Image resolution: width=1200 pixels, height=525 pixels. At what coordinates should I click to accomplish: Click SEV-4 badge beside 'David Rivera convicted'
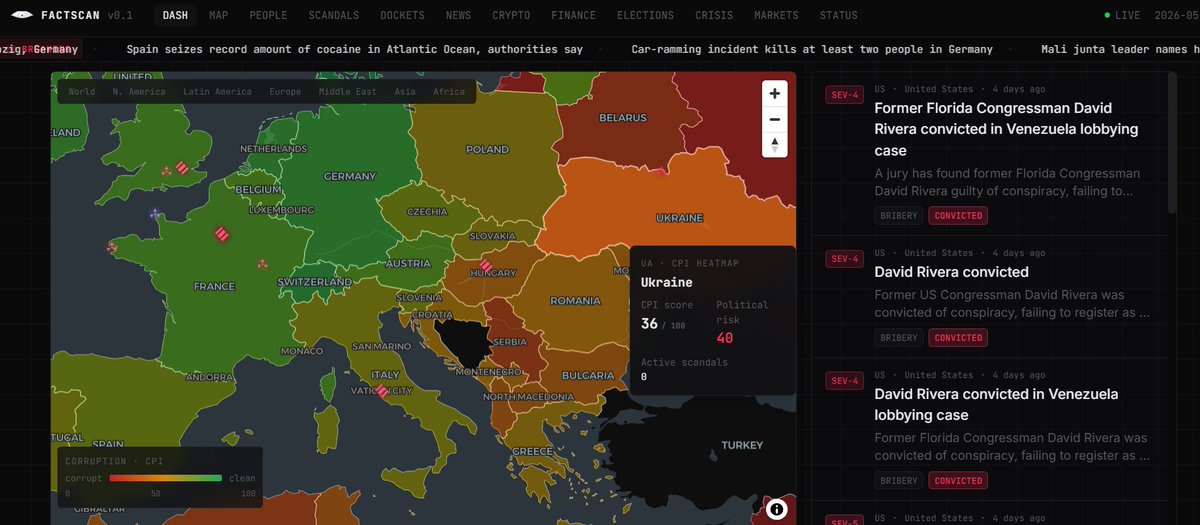pyautogui.click(x=843, y=259)
